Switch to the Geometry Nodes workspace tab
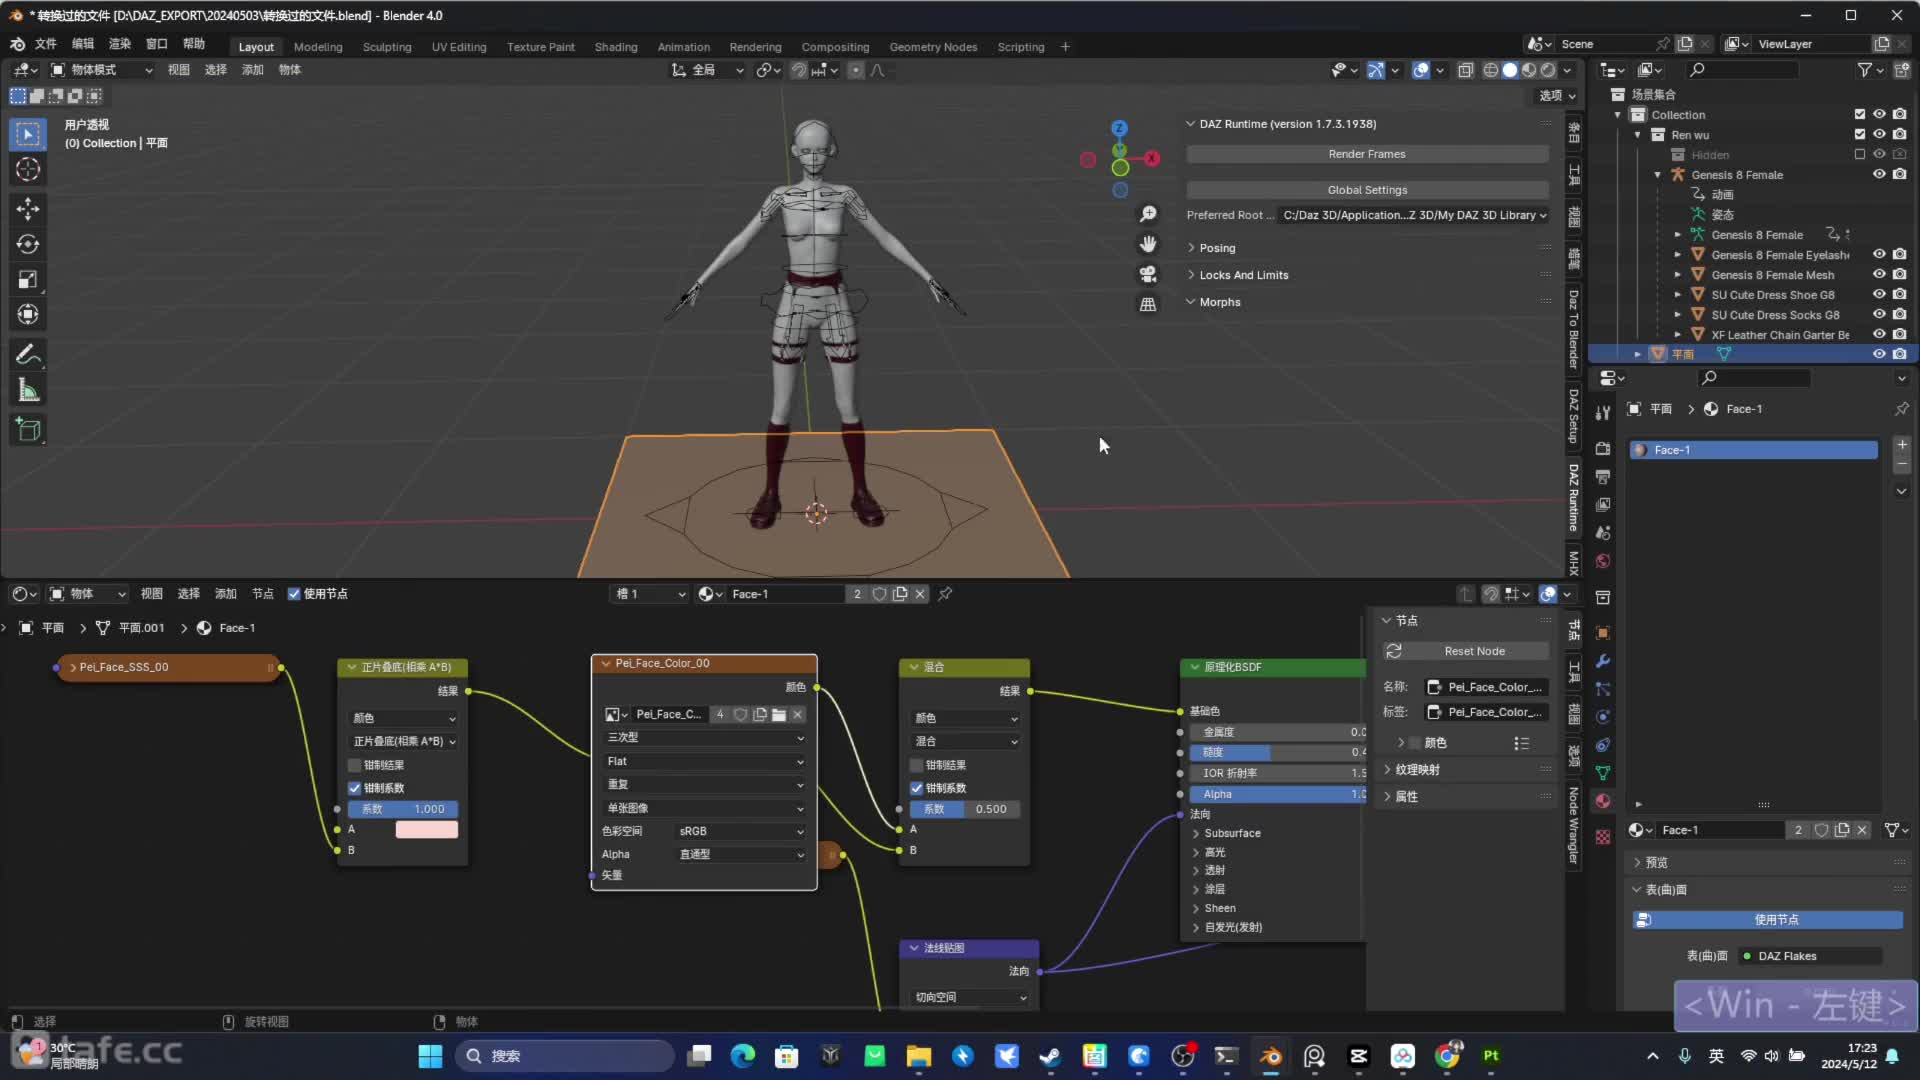 click(x=933, y=47)
